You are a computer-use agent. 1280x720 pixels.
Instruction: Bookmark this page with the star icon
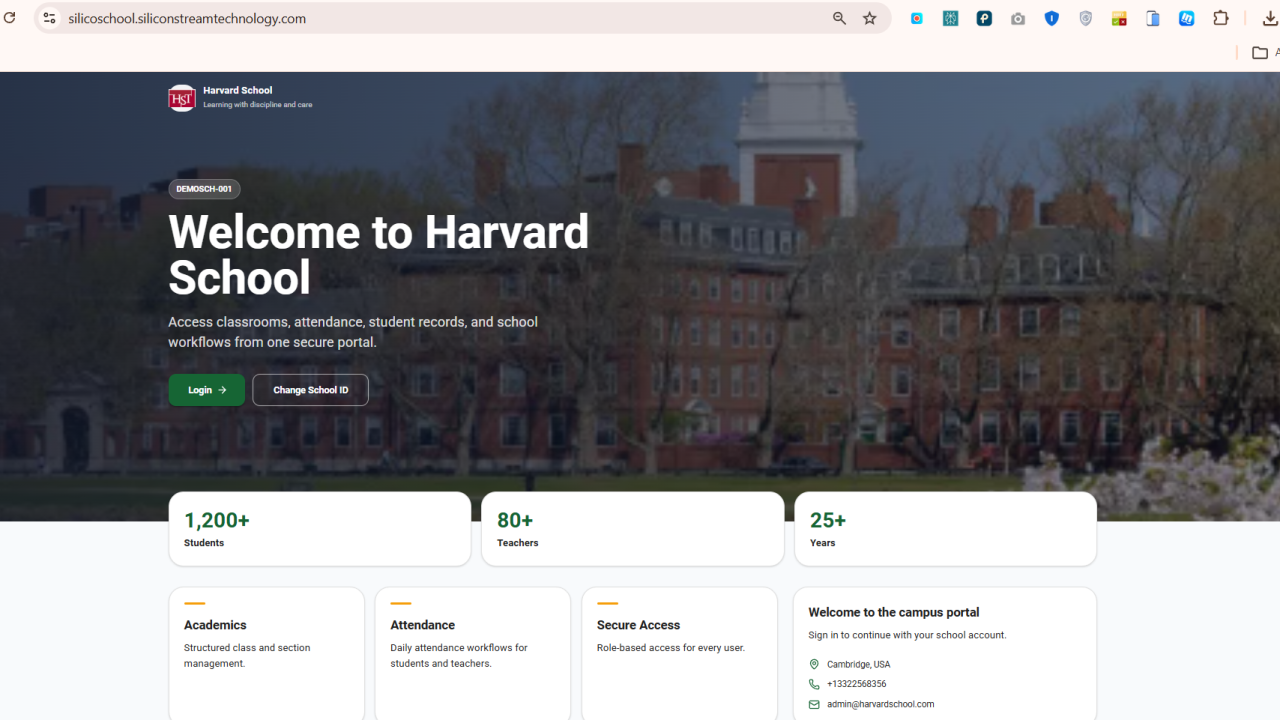coord(870,18)
